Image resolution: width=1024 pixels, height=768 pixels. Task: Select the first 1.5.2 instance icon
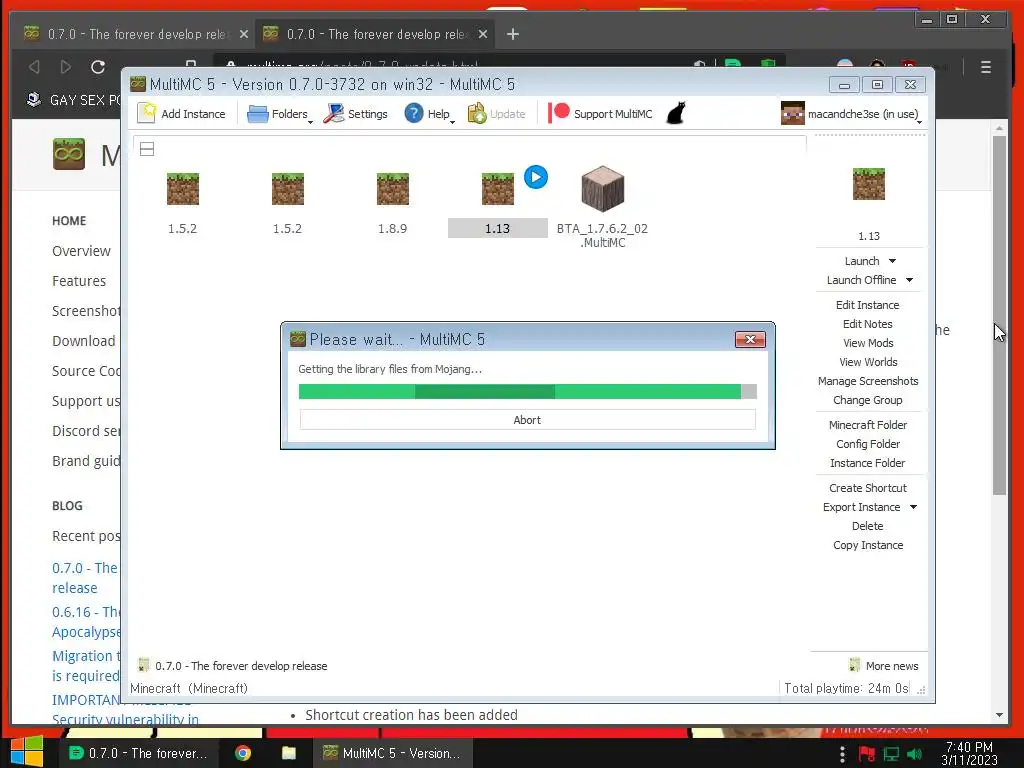point(182,189)
